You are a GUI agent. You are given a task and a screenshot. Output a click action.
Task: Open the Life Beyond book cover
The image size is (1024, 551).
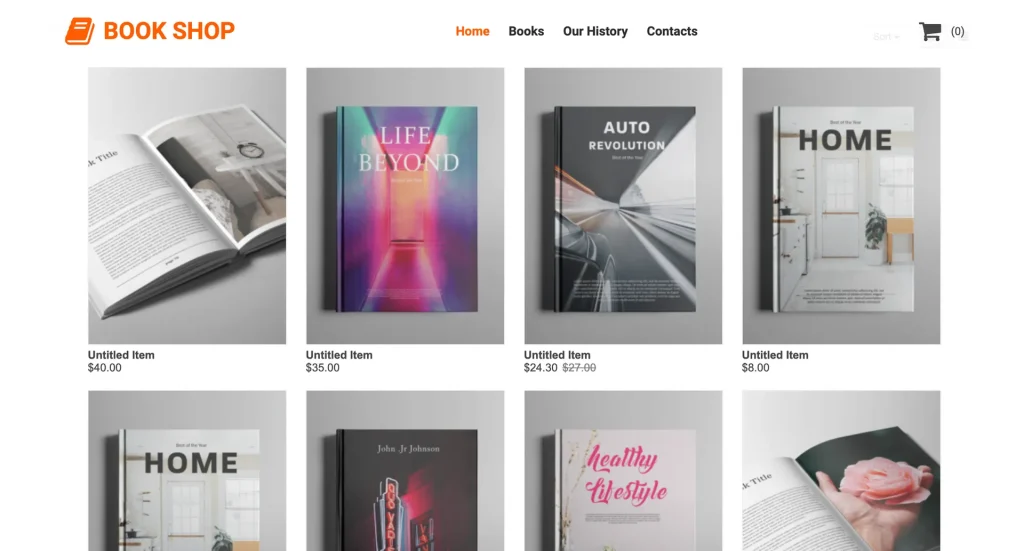click(405, 206)
